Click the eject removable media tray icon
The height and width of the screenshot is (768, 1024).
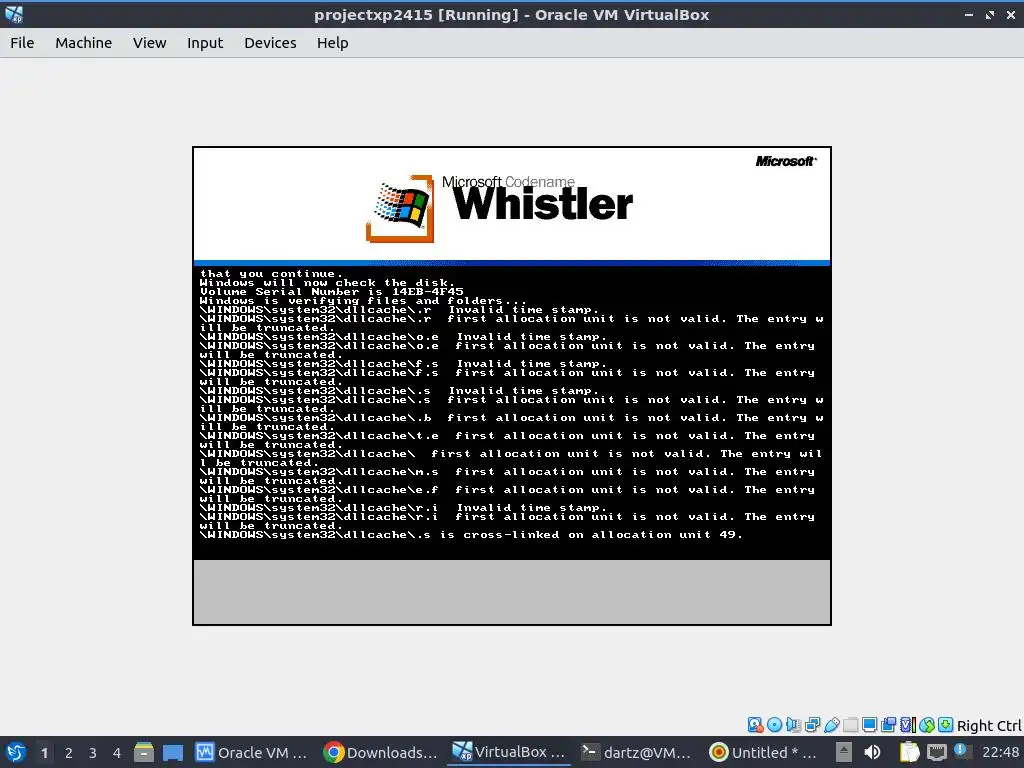[843, 752]
